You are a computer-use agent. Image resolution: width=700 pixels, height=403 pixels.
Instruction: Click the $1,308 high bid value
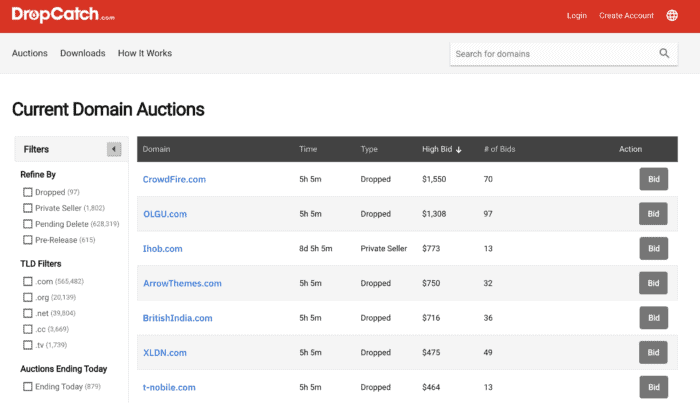[x=434, y=214]
